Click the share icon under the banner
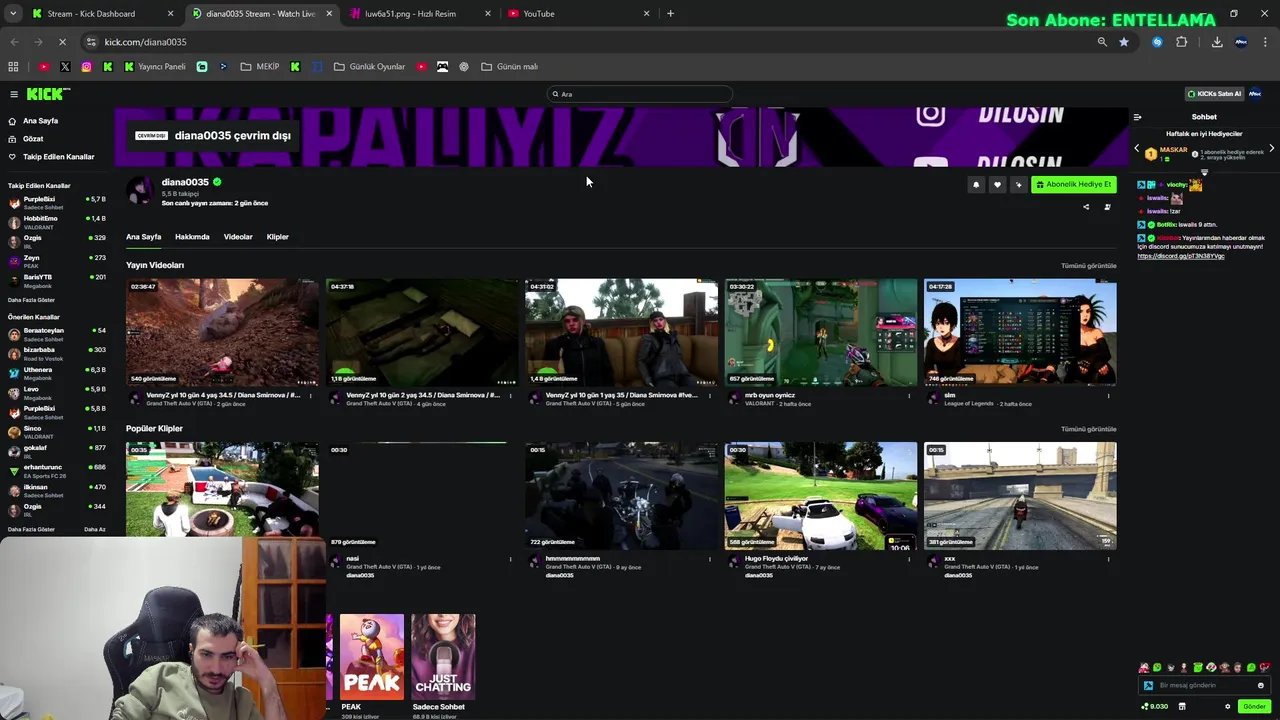This screenshot has width=1280, height=720. [x=1086, y=207]
